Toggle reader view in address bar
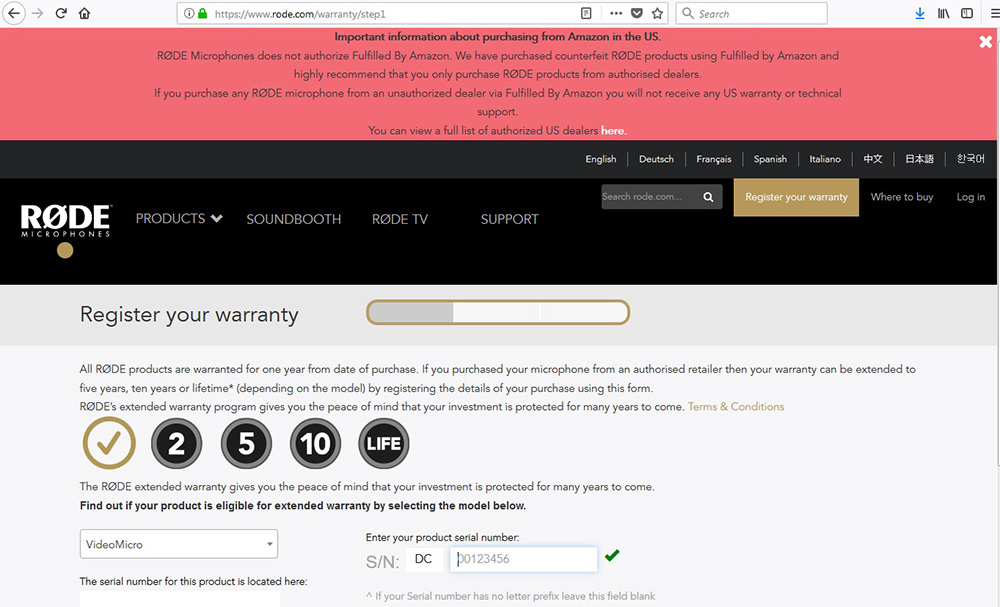The image size is (1000, 607). tap(586, 14)
